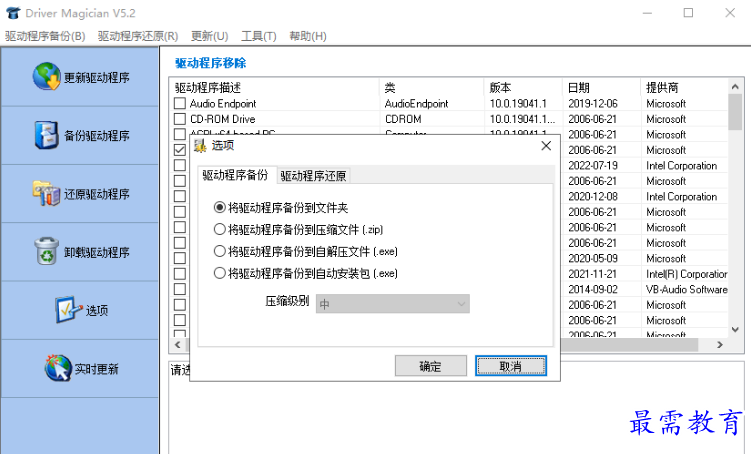Click the Driver Magician hat icon in title bar

(x=13, y=13)
